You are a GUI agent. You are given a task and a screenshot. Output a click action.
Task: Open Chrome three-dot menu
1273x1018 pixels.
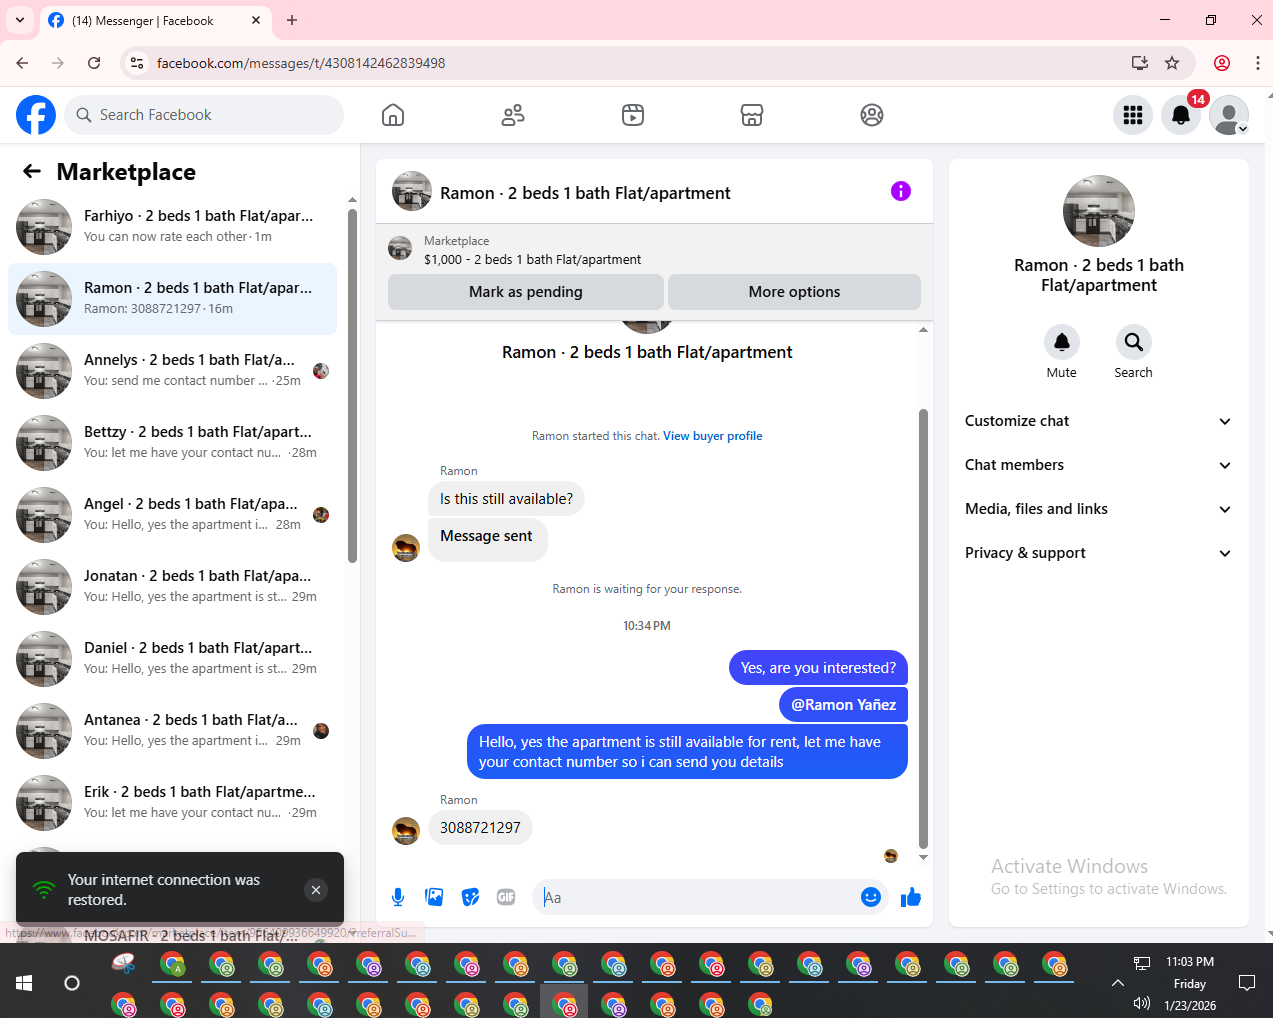click(x=1257, y=63)
